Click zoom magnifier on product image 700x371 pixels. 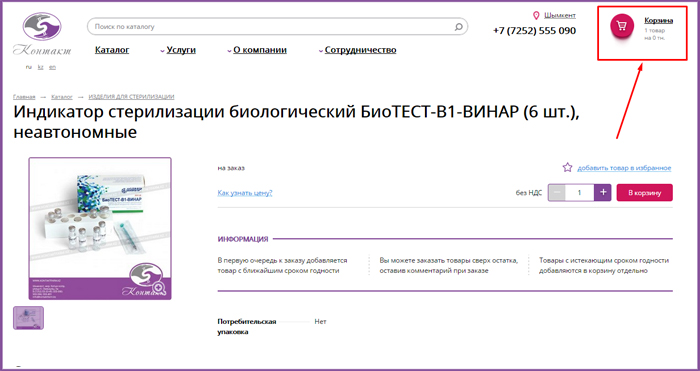(x=158, y=288)
